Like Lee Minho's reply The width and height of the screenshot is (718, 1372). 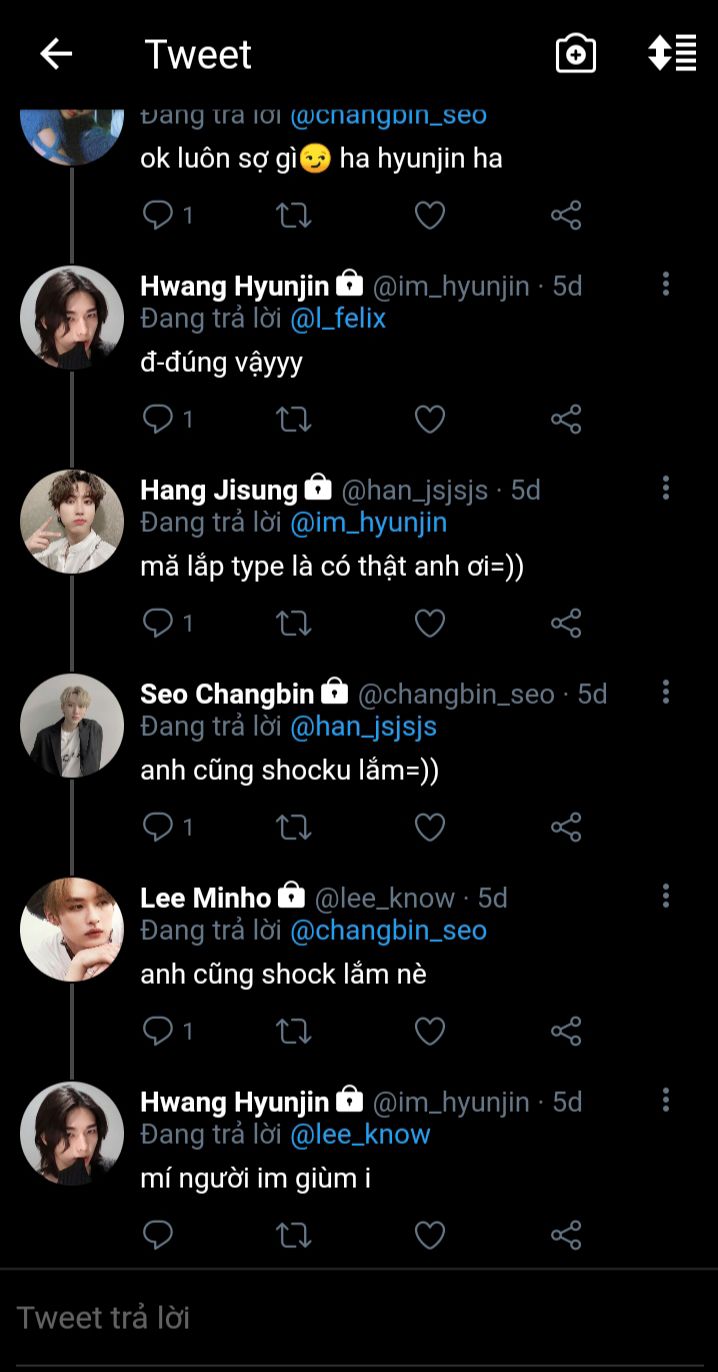click(x=430, y=1031)
